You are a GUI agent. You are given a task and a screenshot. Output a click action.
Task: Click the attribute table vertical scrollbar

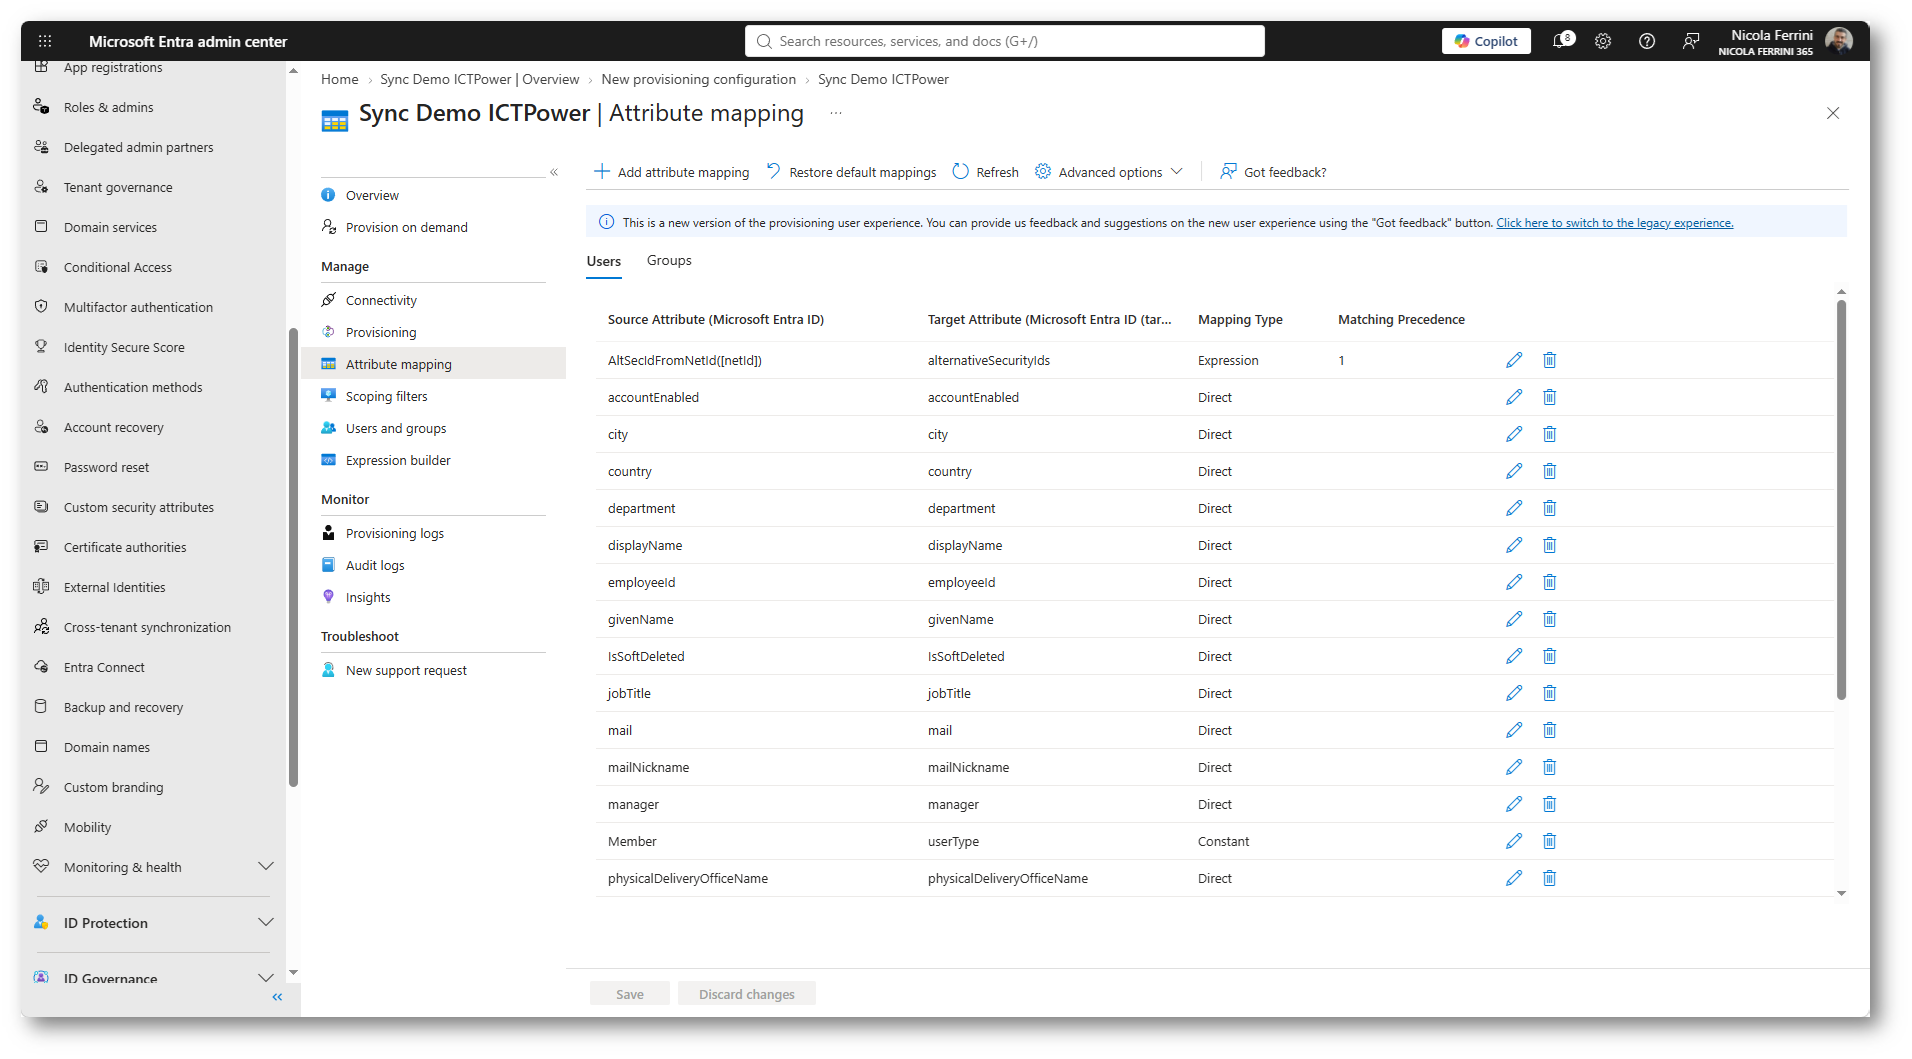coord(1841,500)
